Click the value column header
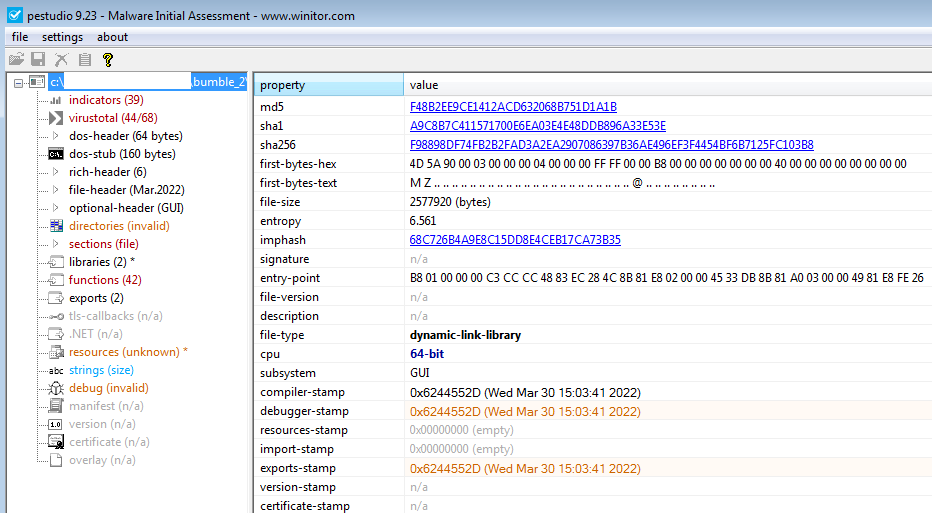Viewport: 932px width, 513px height. [667, 85]
